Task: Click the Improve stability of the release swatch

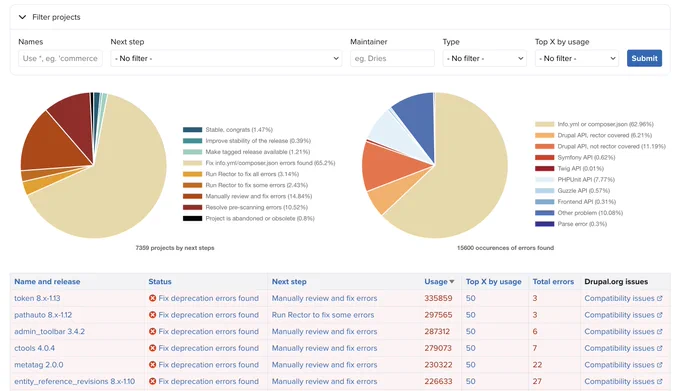Action: click(193, 141)
